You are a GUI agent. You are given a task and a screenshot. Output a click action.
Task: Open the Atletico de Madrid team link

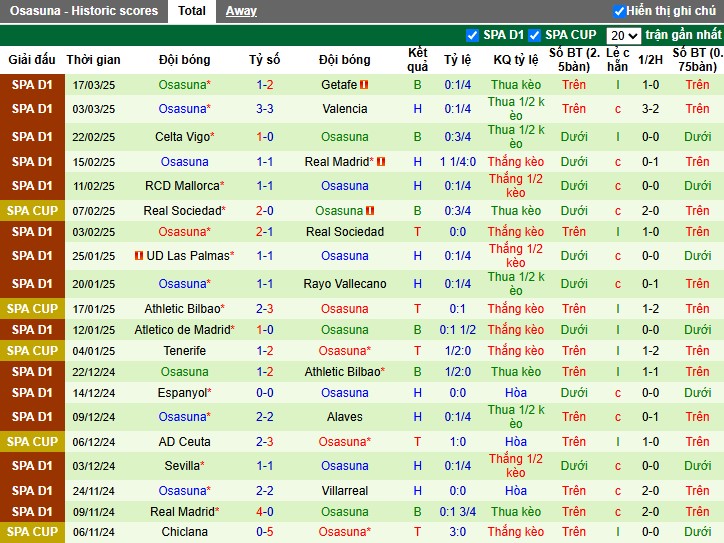(182, 330)
